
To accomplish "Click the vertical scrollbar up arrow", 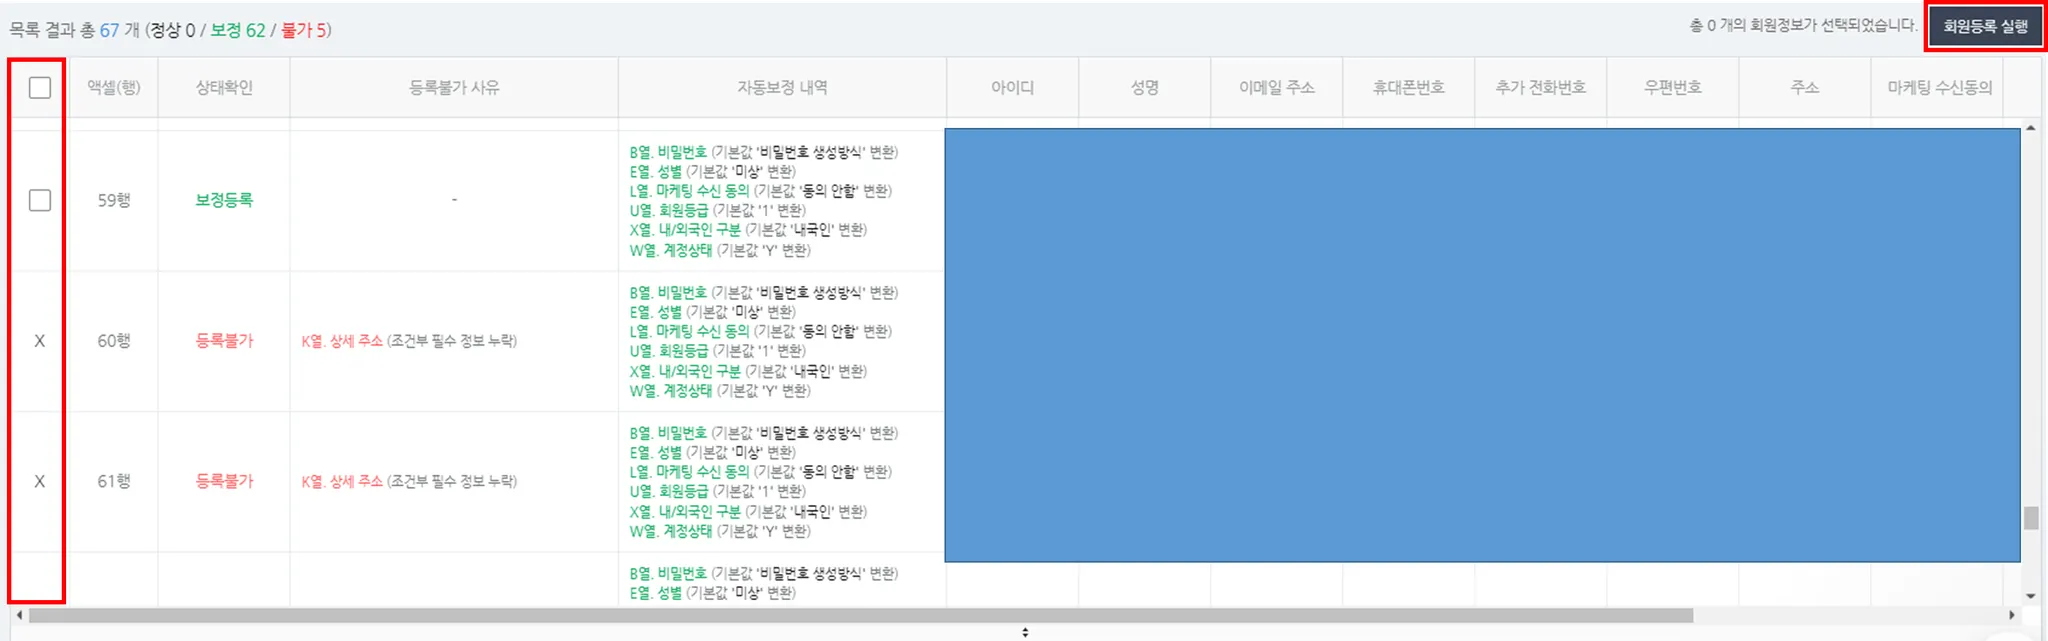I will pyautogui.click(x=2030, y=128).
